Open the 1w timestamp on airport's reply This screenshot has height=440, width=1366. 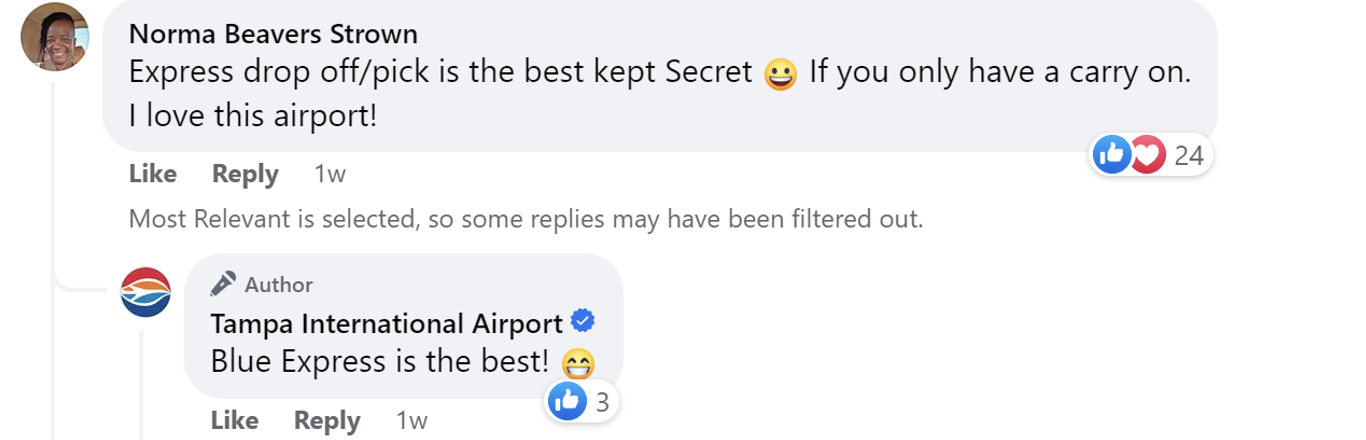(412, 421)
